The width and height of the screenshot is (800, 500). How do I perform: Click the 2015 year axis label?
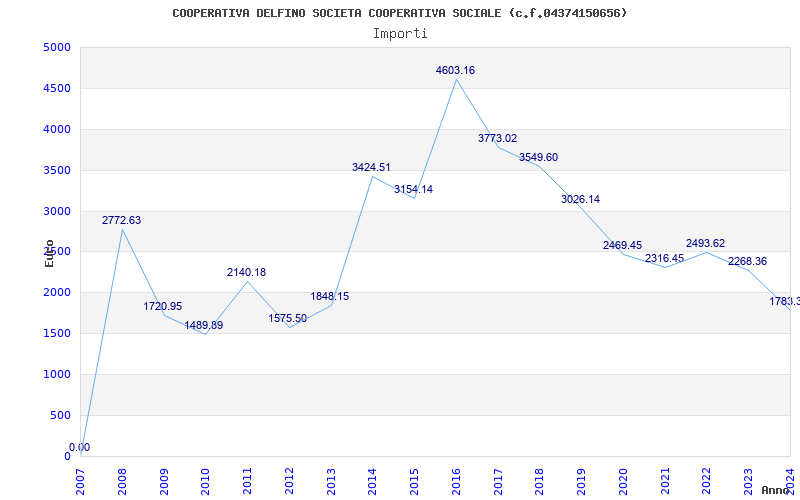coord(414,482)
